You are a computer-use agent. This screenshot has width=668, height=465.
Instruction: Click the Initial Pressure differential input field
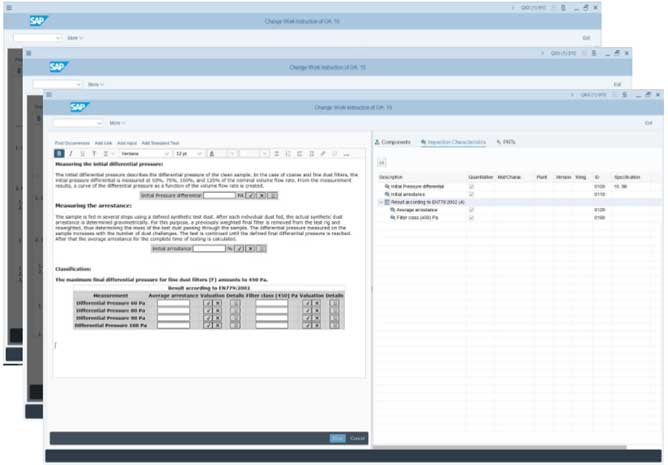219,195
